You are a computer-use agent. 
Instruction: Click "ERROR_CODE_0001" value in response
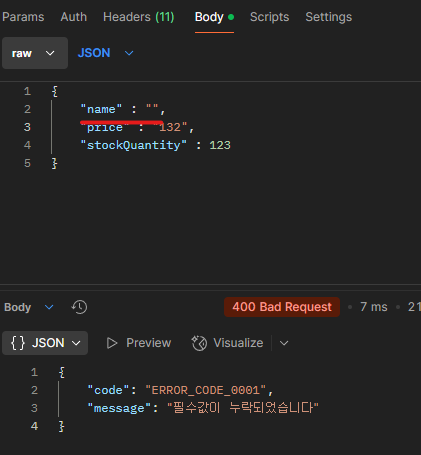coord(206,390)
